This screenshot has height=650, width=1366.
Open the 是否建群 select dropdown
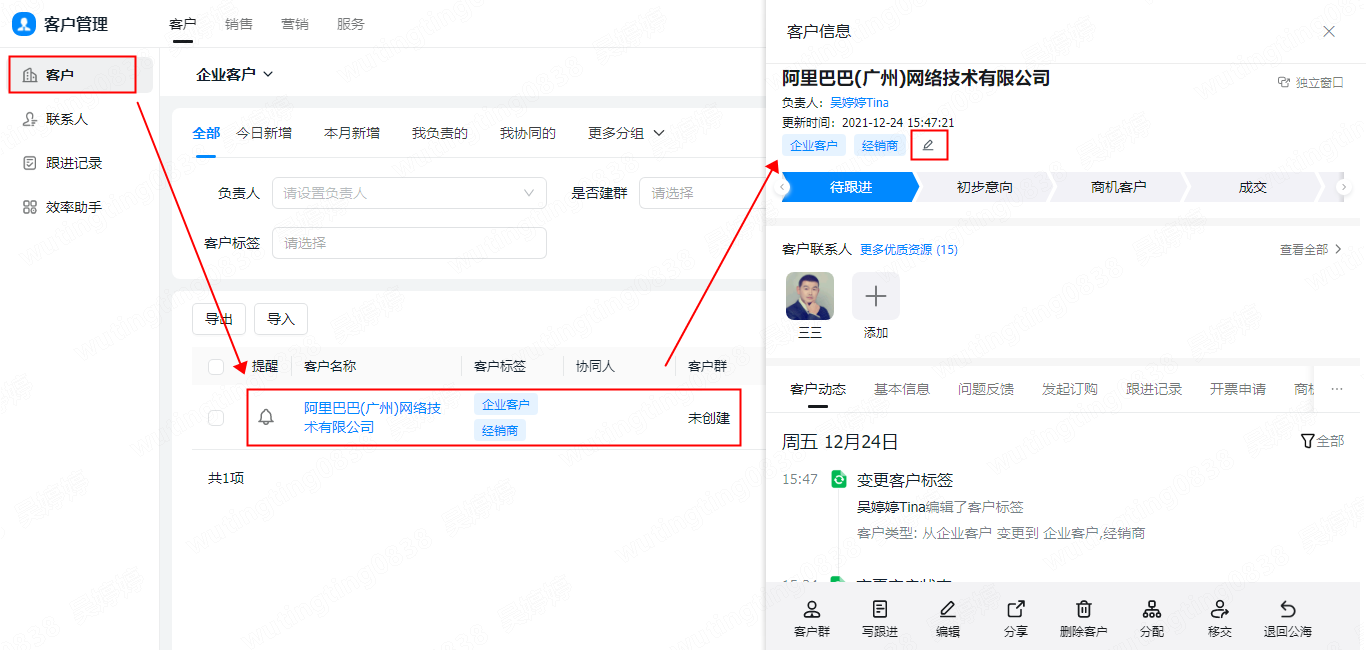click(x=701, y=193)
